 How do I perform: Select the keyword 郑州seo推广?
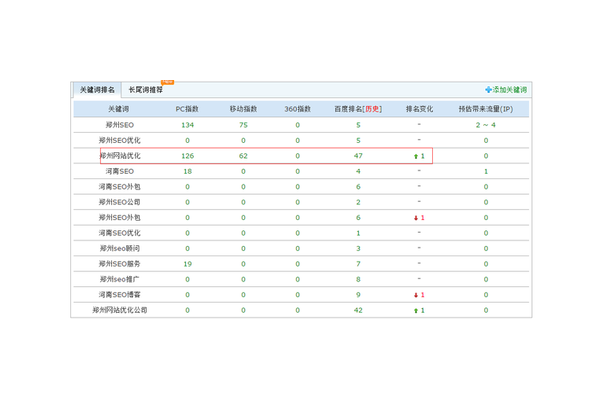tap(120, 279)
